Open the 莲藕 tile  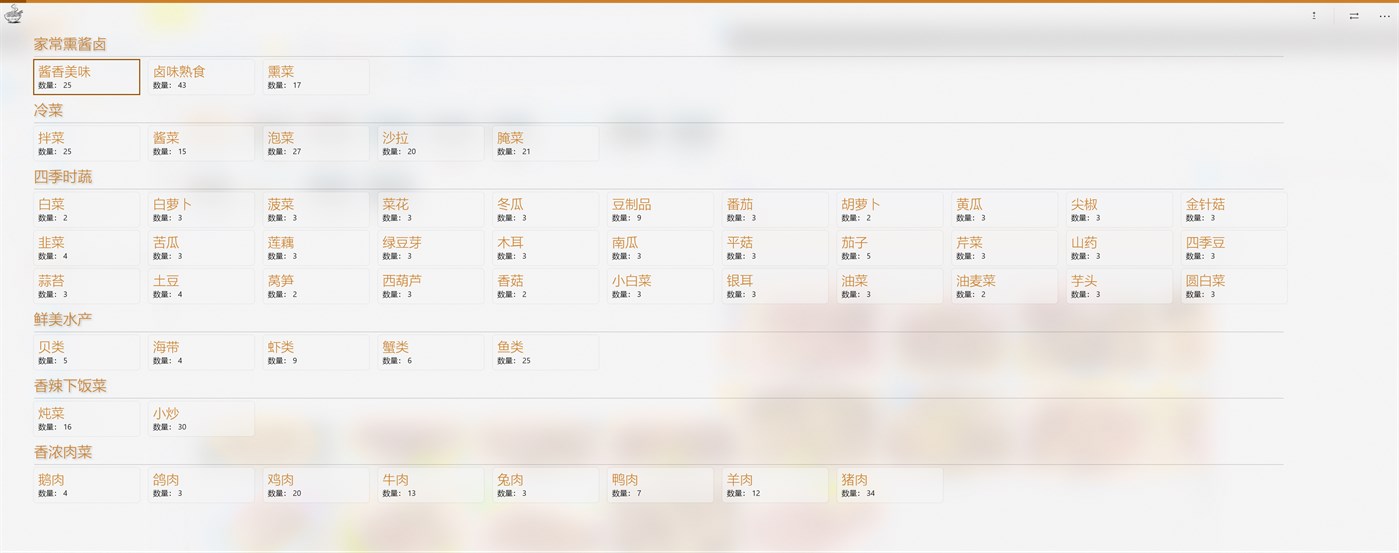tap(316, 248)
